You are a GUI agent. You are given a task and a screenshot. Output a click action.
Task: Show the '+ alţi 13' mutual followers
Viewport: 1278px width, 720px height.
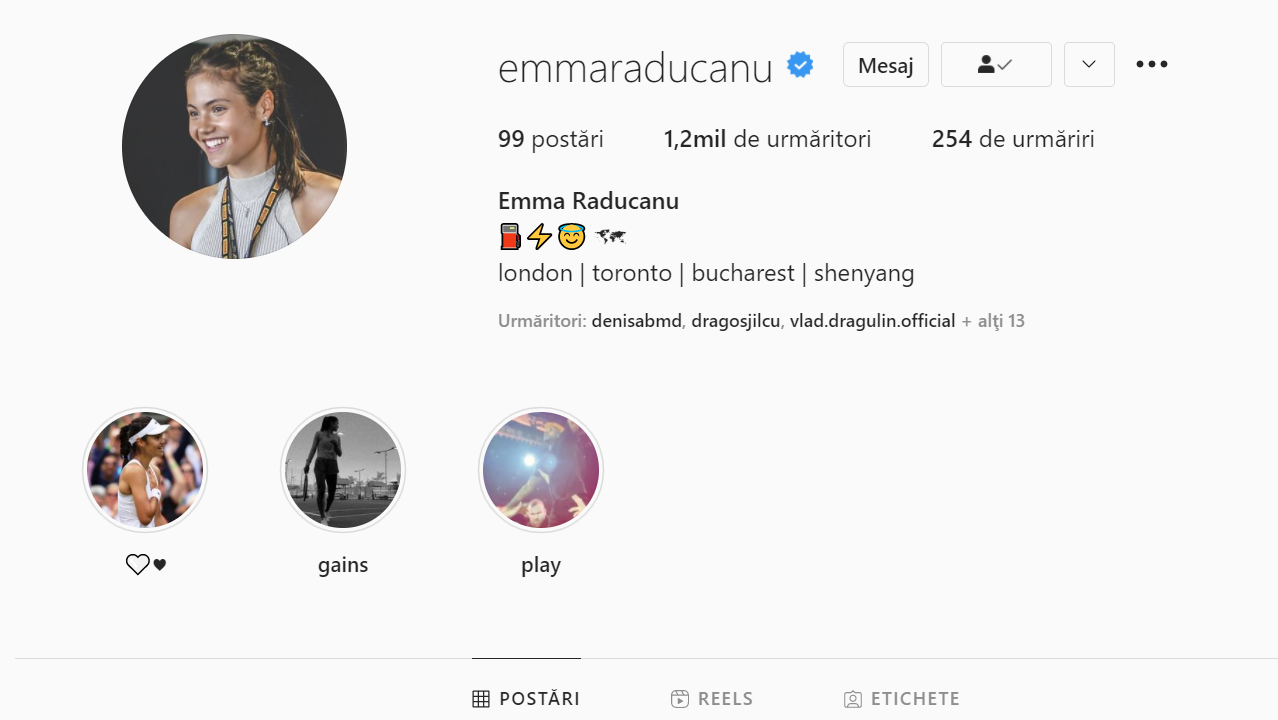(993, 321)
